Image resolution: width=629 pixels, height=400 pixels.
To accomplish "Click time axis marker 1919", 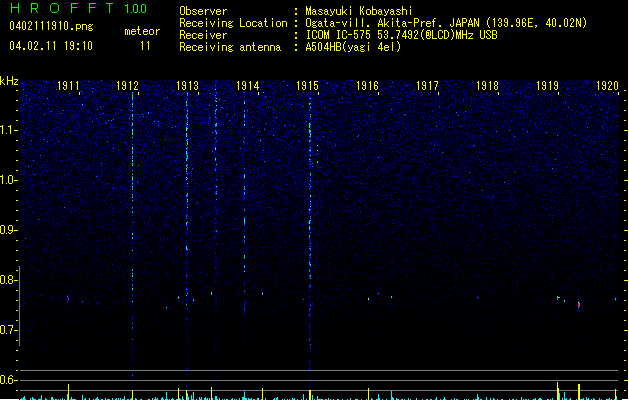I will coord(548,86).
